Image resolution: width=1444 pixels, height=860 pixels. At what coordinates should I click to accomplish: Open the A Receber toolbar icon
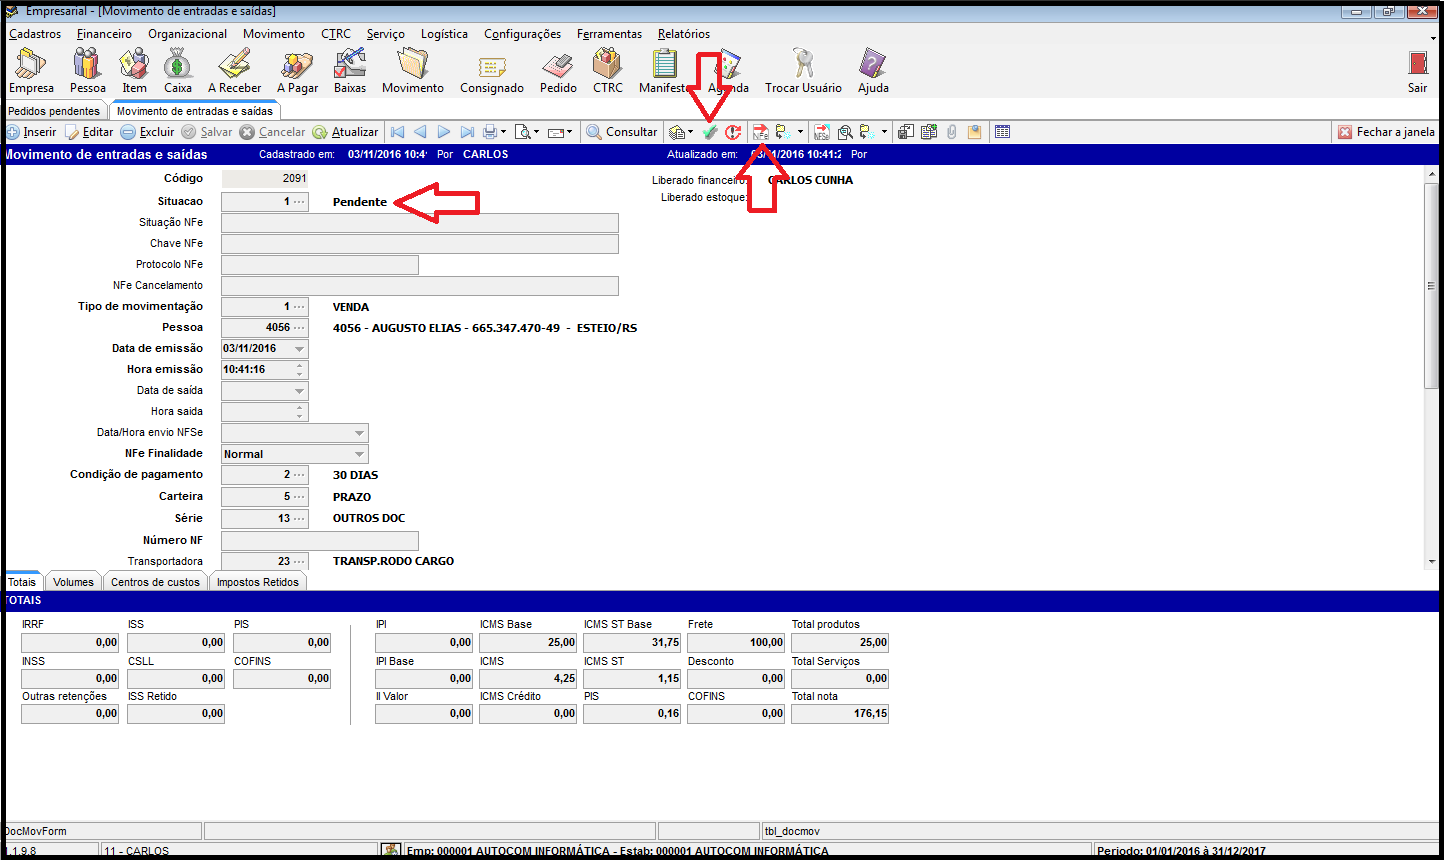[234, 70]
